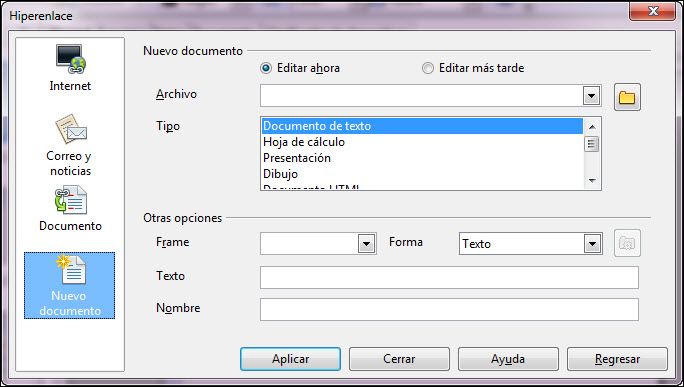Switch to the Documento hyperlink category

coord(70,209)
